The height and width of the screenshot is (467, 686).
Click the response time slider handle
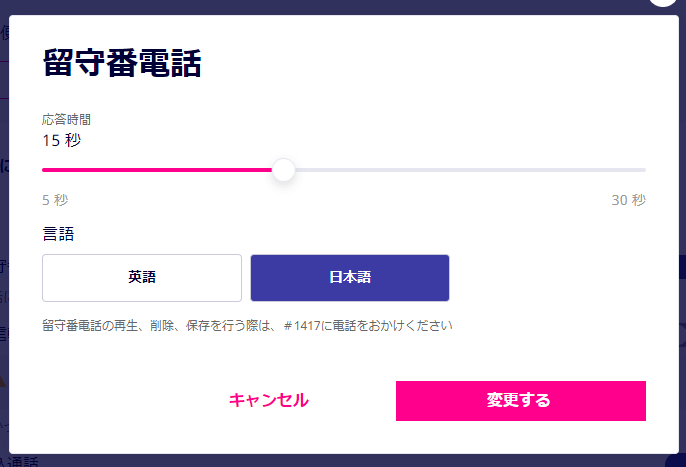[284, 170]
